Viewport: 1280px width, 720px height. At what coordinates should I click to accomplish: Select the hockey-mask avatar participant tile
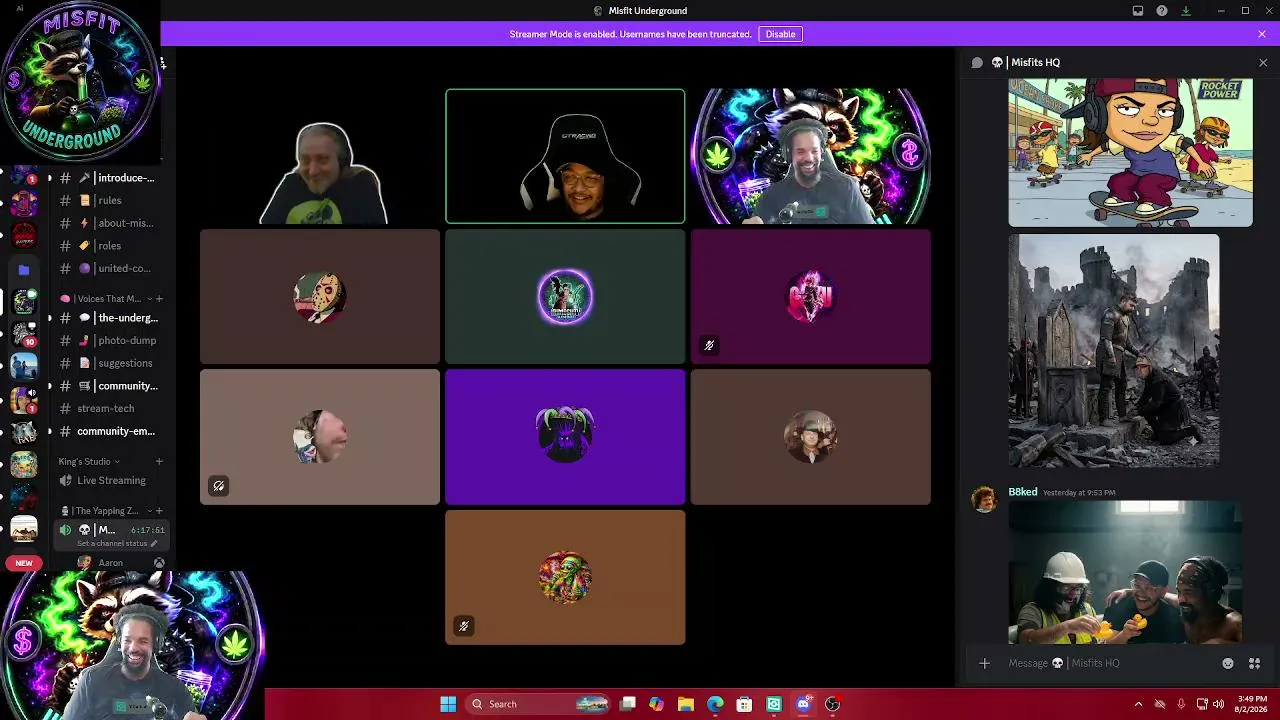pyautogui.click(x=320, y=297)
